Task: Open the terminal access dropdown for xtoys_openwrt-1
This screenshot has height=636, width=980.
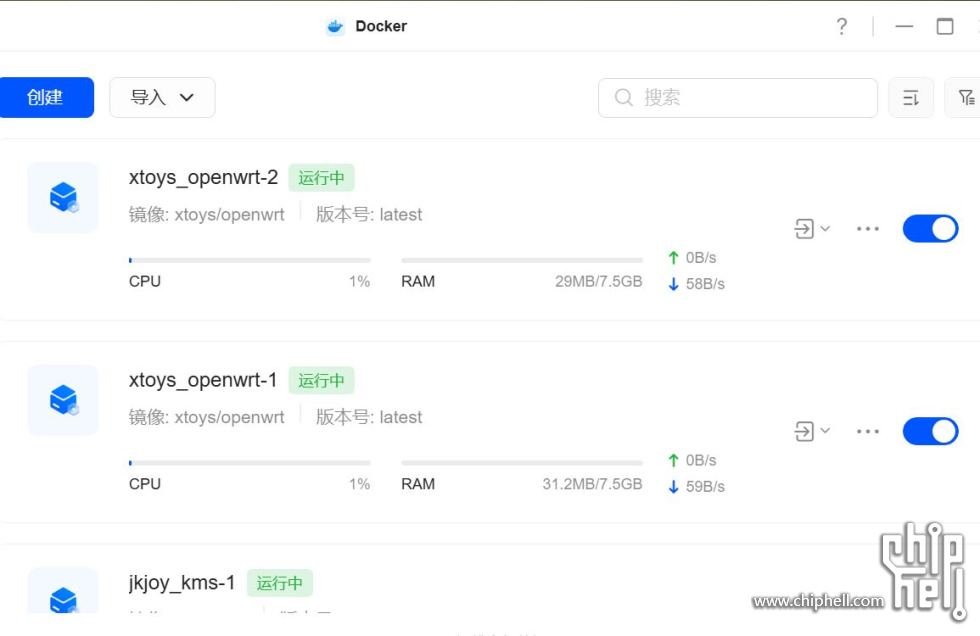Action: pyautogui.click(x=812, y=431)
